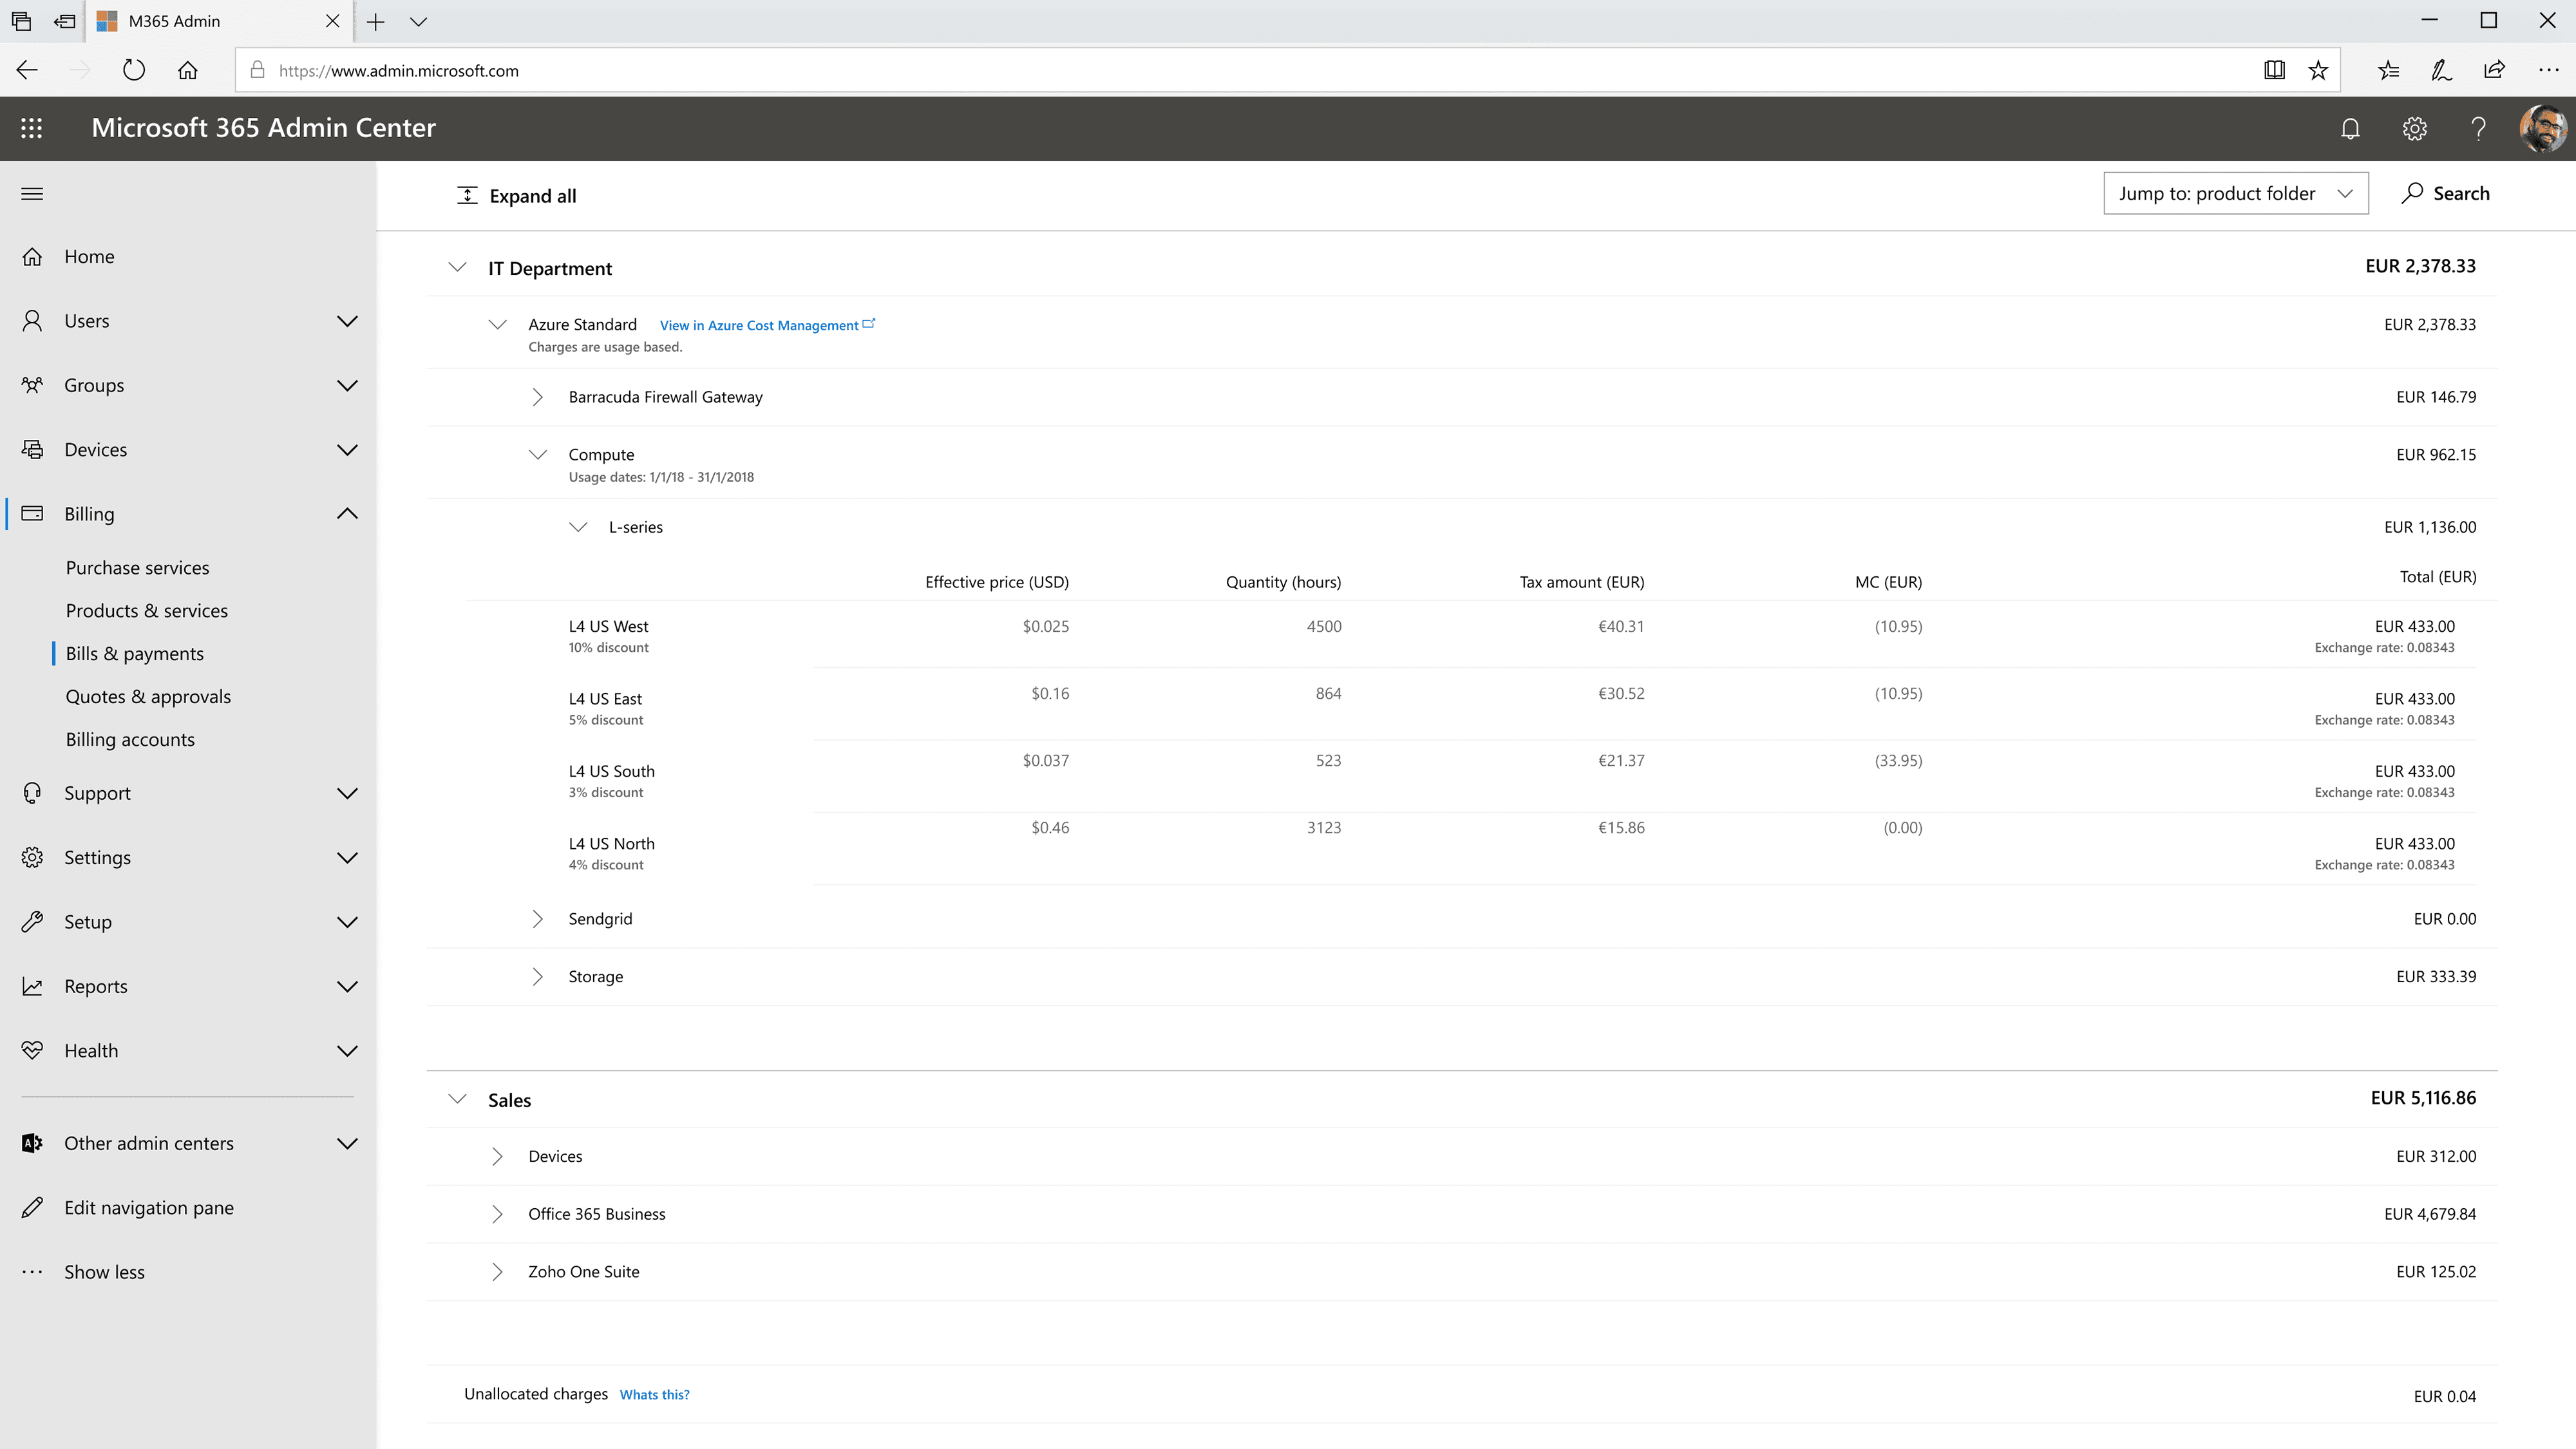The image size is (2576, 1449).
Task: Click Expand all
Action: (x=517, y=196)
